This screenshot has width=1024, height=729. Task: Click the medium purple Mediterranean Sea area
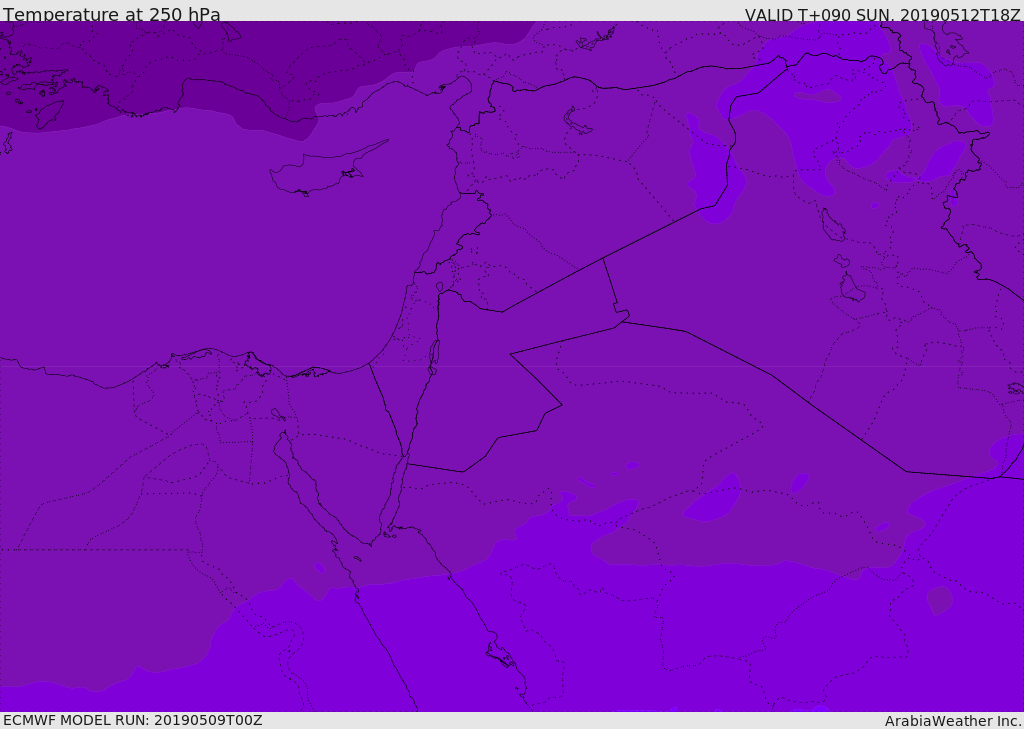[196, 248]
